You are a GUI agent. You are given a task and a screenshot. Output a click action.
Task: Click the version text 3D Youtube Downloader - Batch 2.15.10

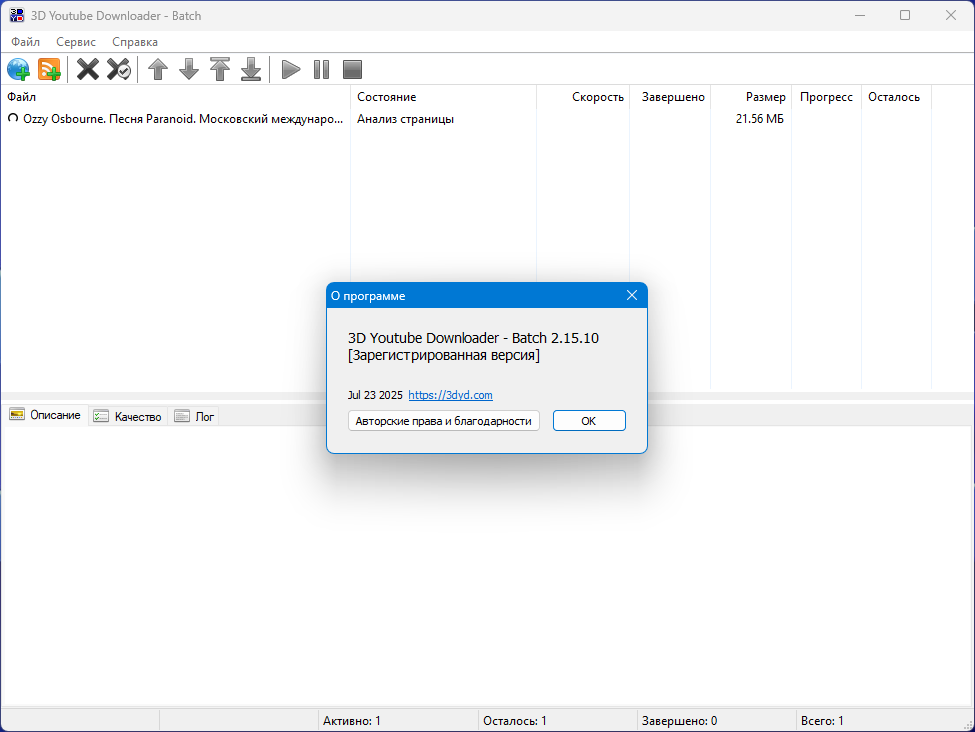(473, 338)
